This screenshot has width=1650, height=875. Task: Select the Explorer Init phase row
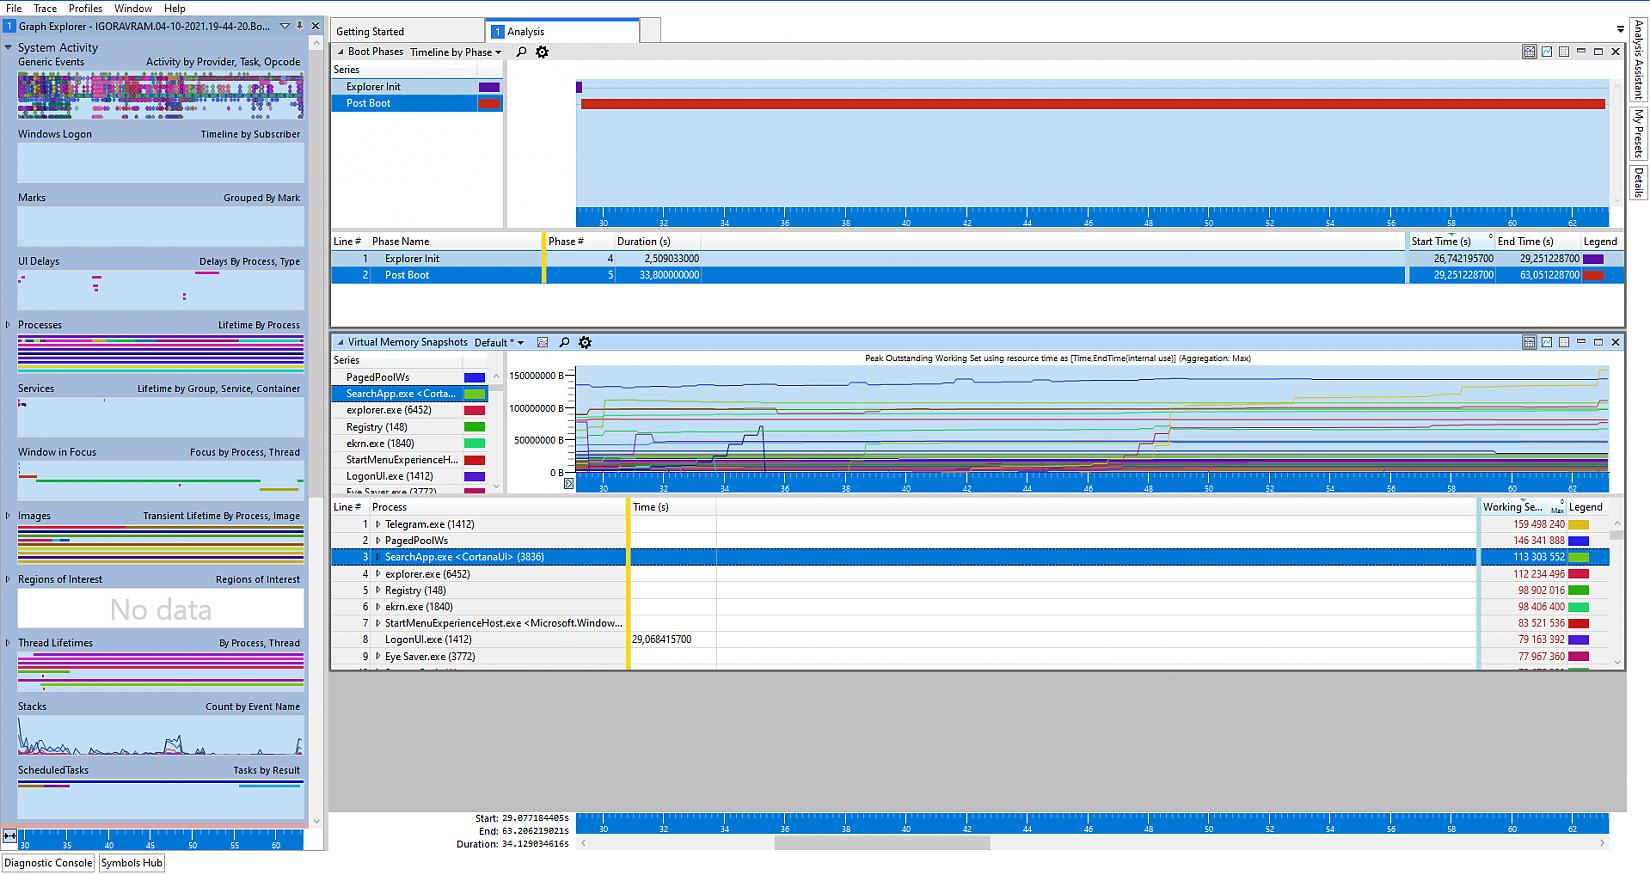click(x=412, y=258)
